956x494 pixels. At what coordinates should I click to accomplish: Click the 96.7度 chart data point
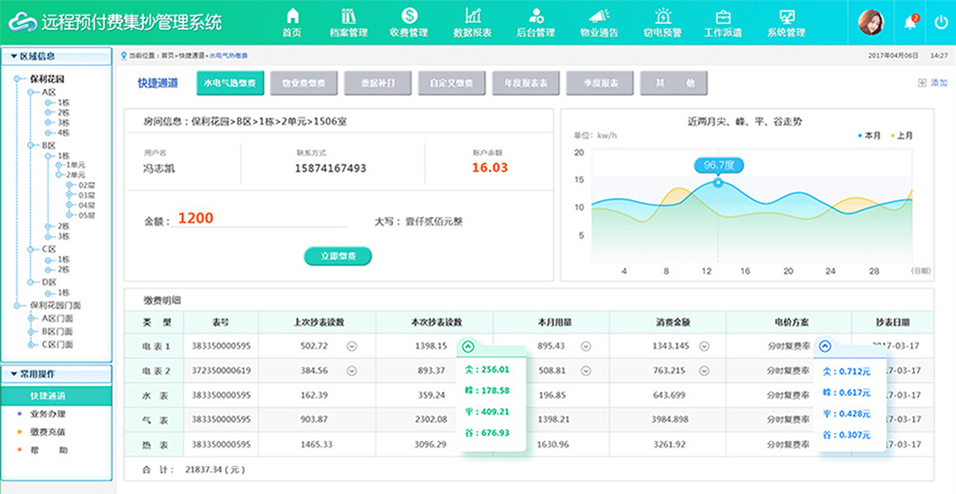[x=718, y=182]
